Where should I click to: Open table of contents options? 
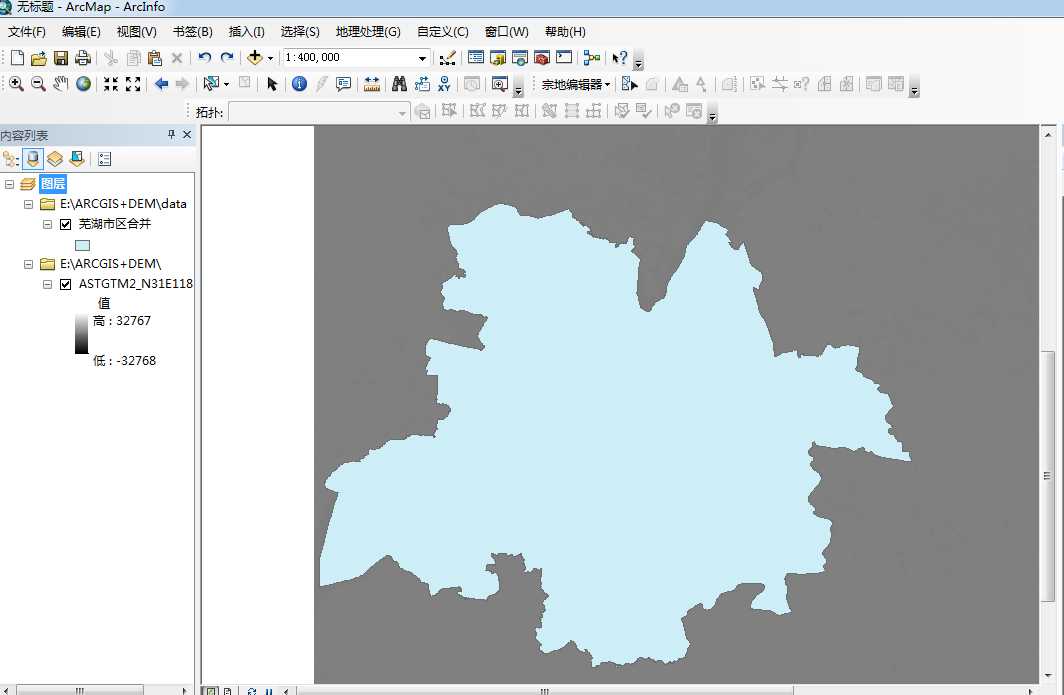[x=104, y=159]
